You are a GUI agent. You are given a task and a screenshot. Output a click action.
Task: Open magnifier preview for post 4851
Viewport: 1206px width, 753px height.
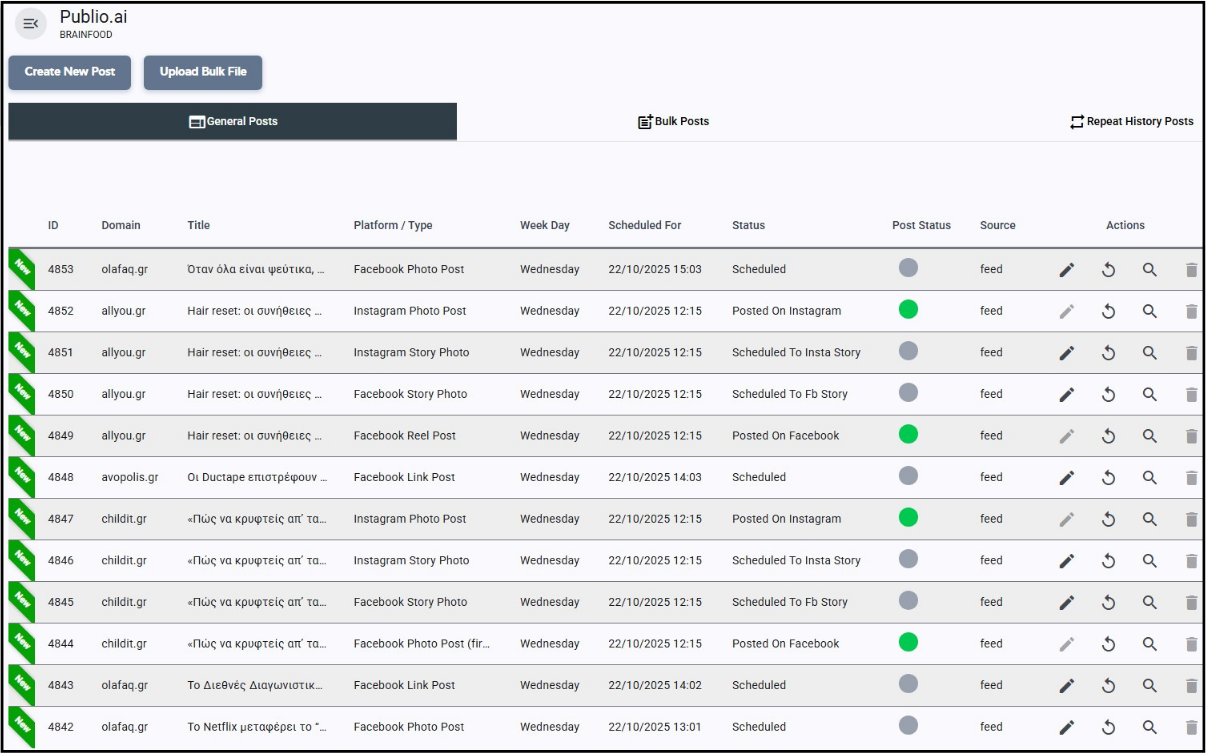coord(1150,353)
